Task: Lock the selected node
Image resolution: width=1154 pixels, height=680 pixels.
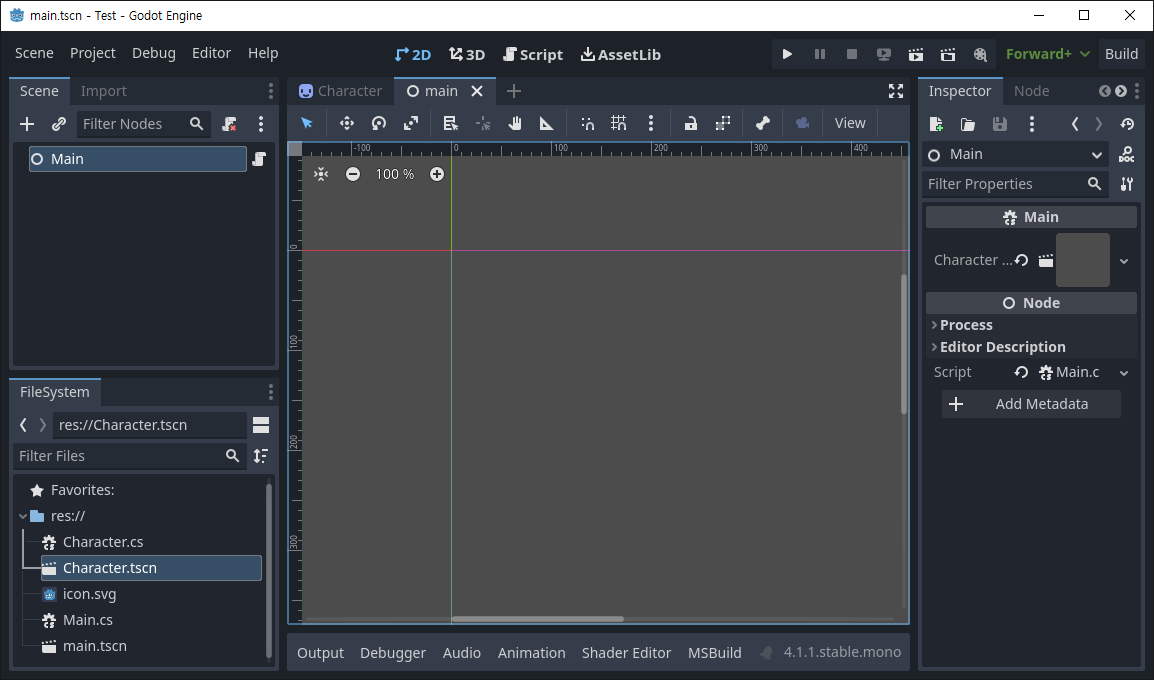Action: (690, 123)
